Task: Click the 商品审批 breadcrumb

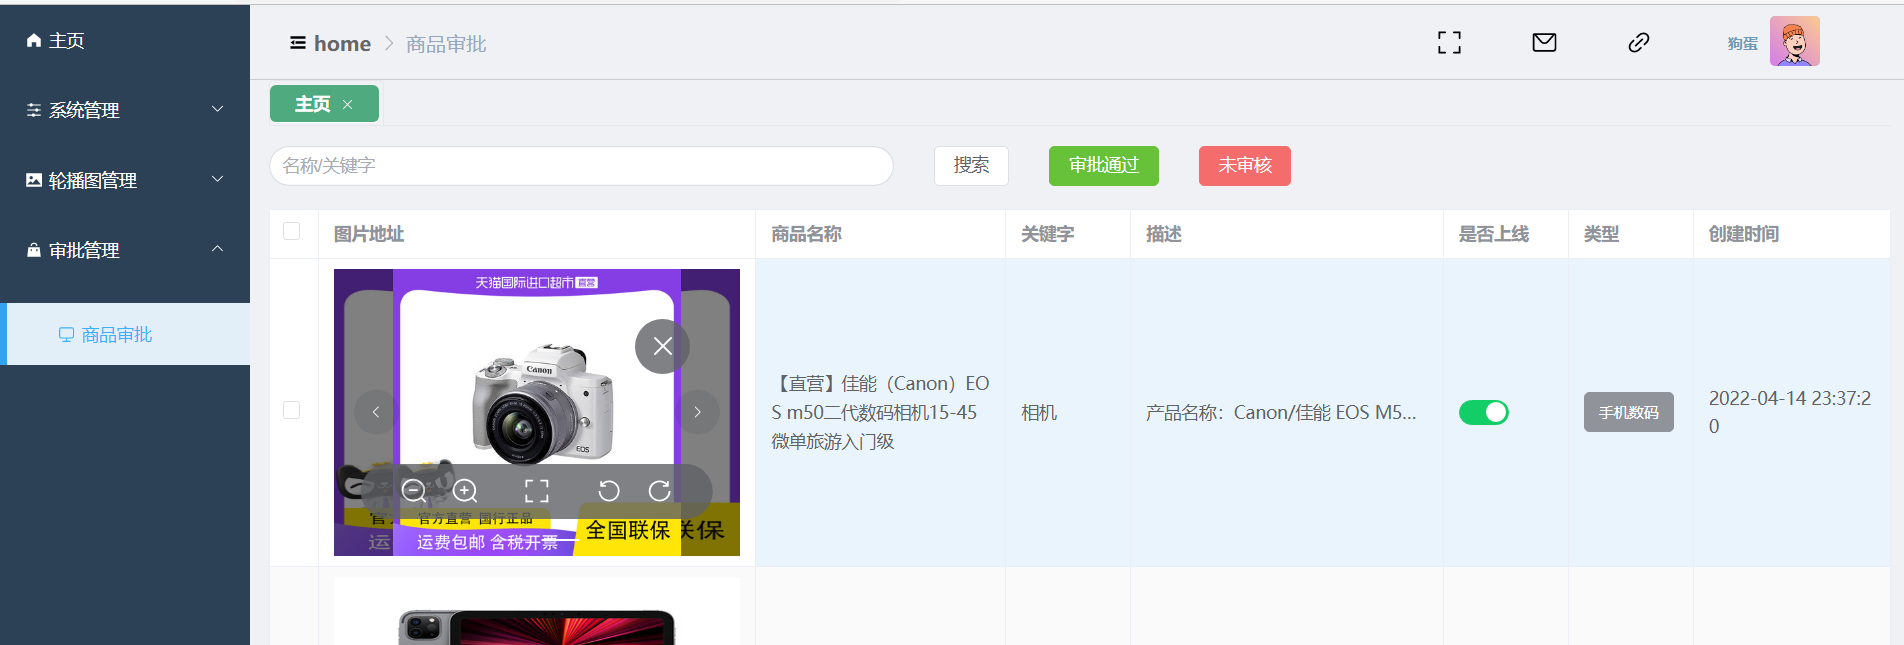Action: 446,44
